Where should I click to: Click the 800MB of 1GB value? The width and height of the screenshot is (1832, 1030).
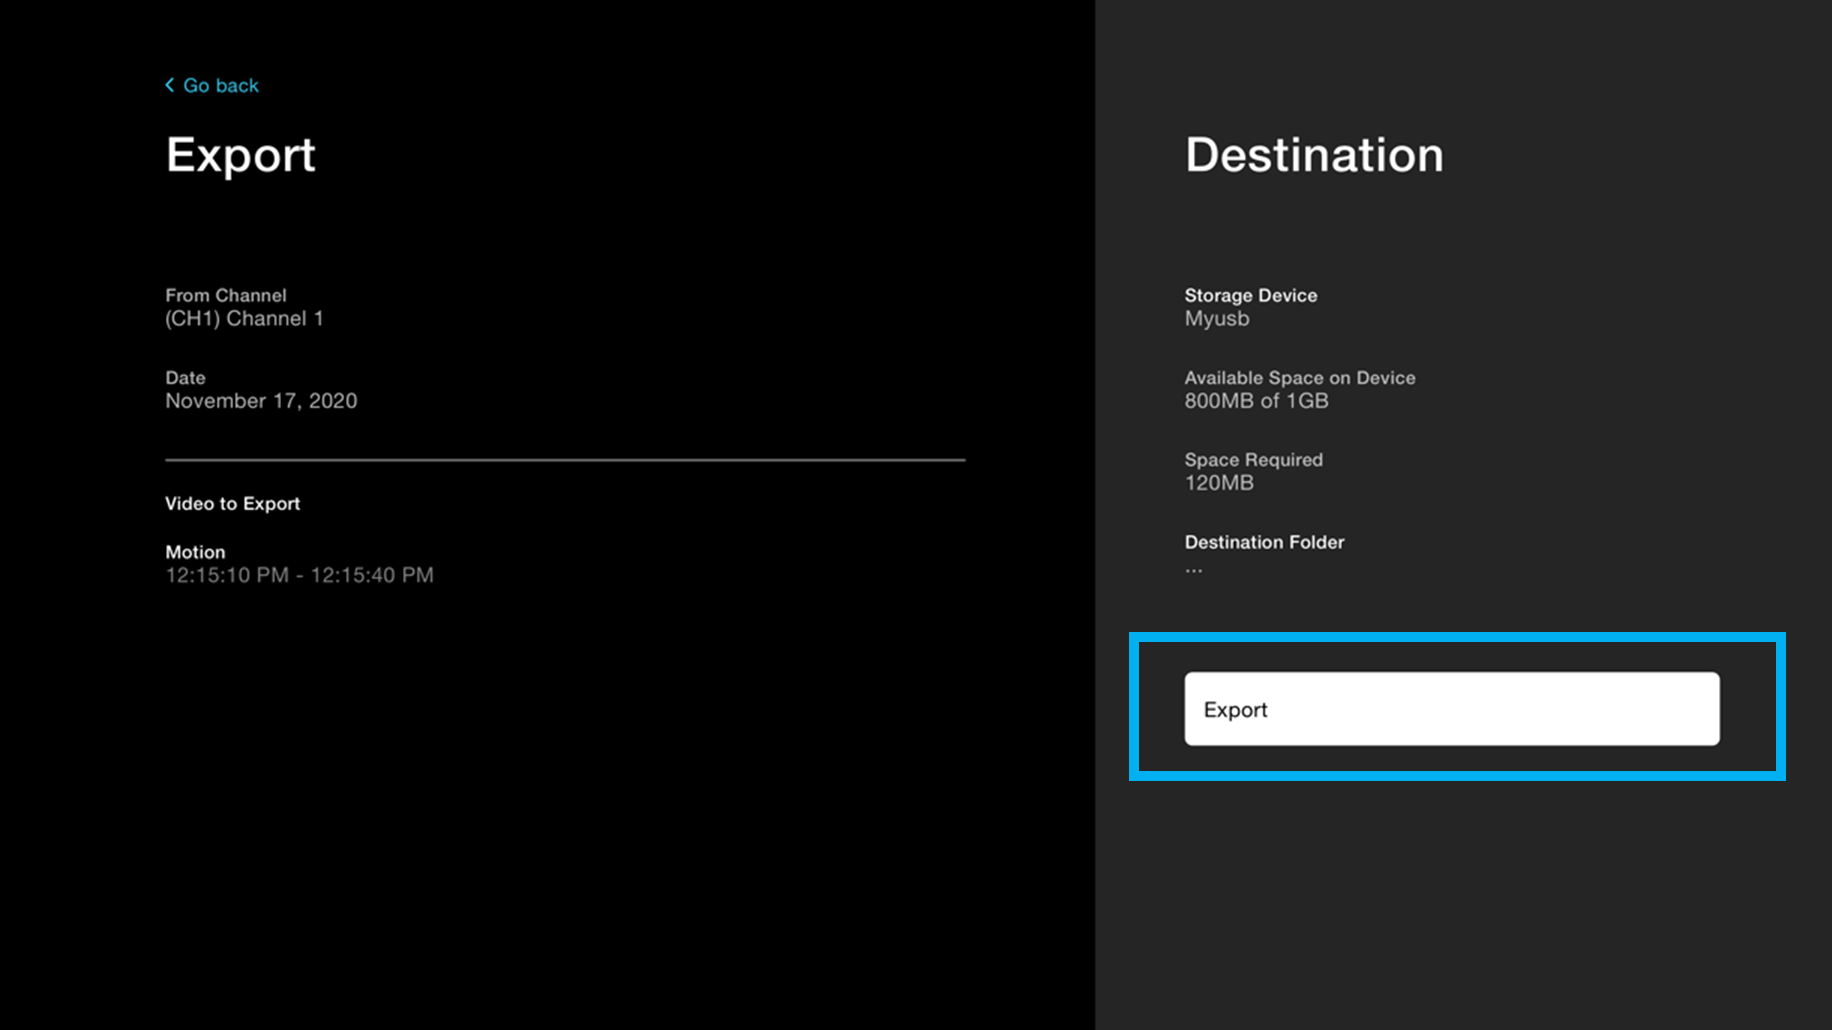click(x=1256, y=401)
